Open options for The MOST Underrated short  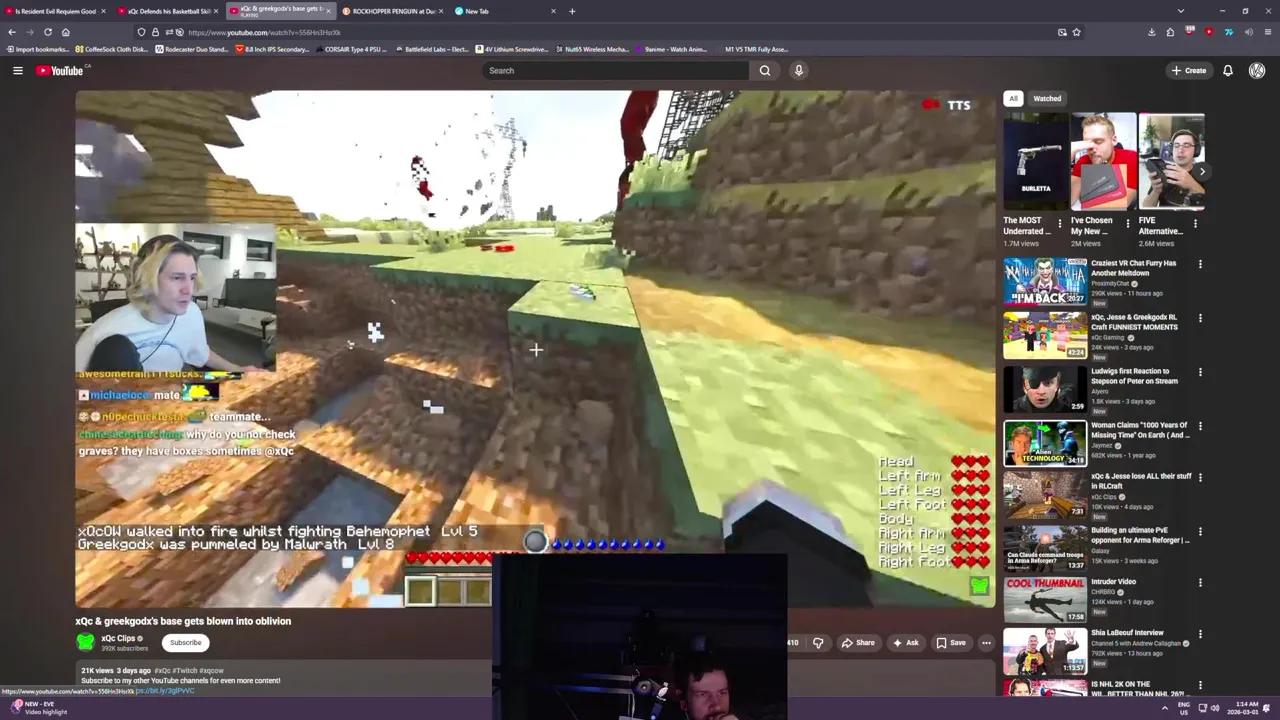pyautogui.click(x=1060, y=224)
